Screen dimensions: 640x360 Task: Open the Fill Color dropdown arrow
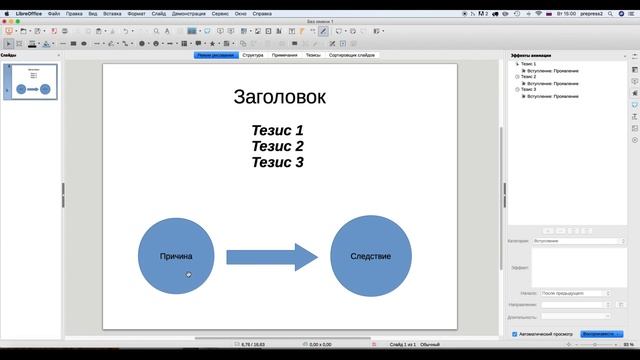coord(53,44)
